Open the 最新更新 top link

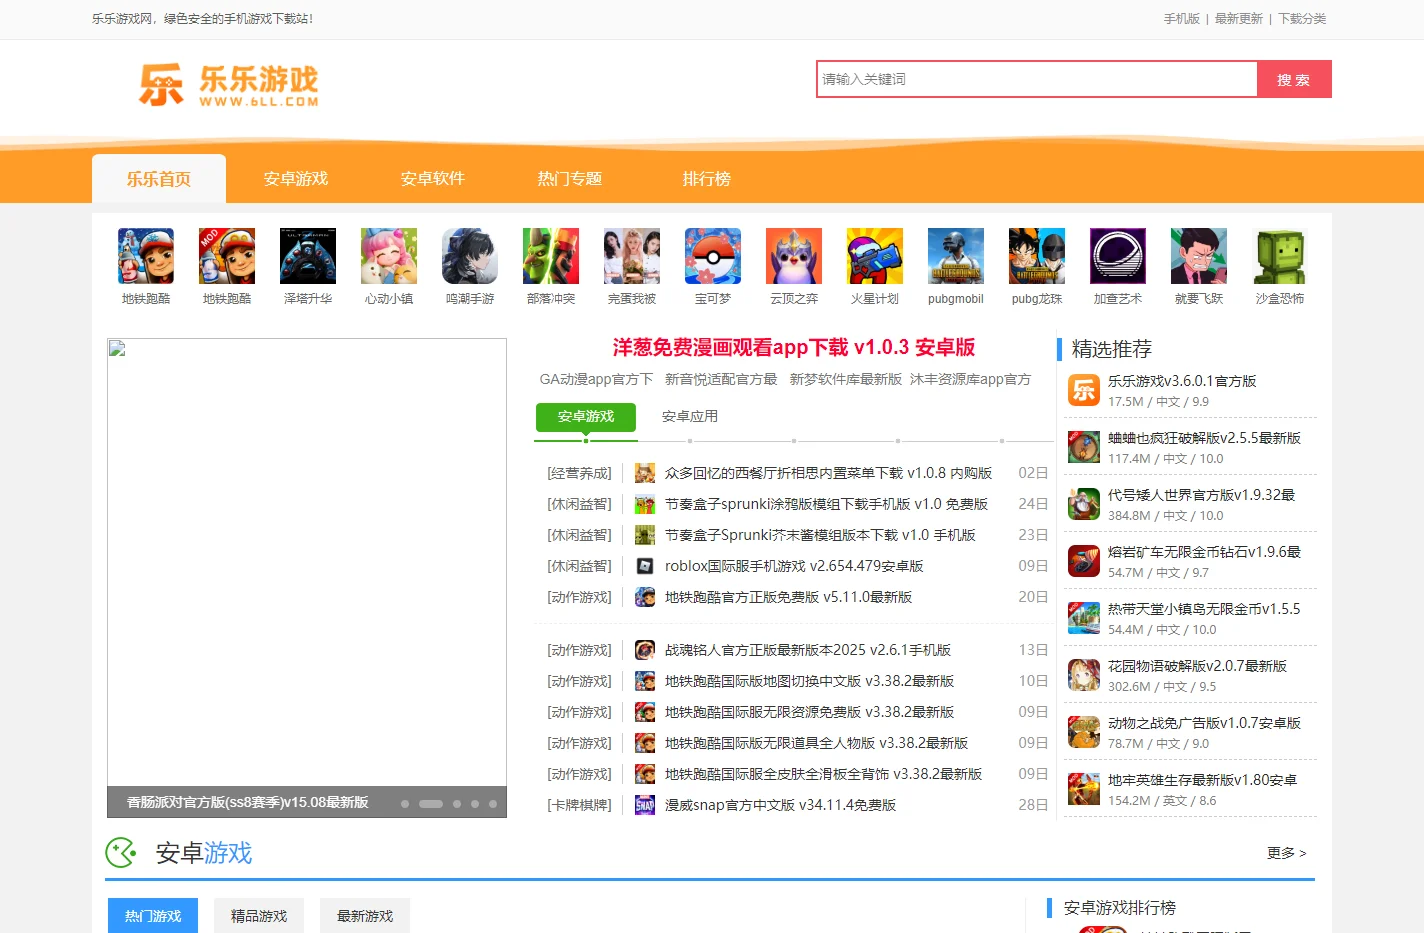[x=1239, y=19]
